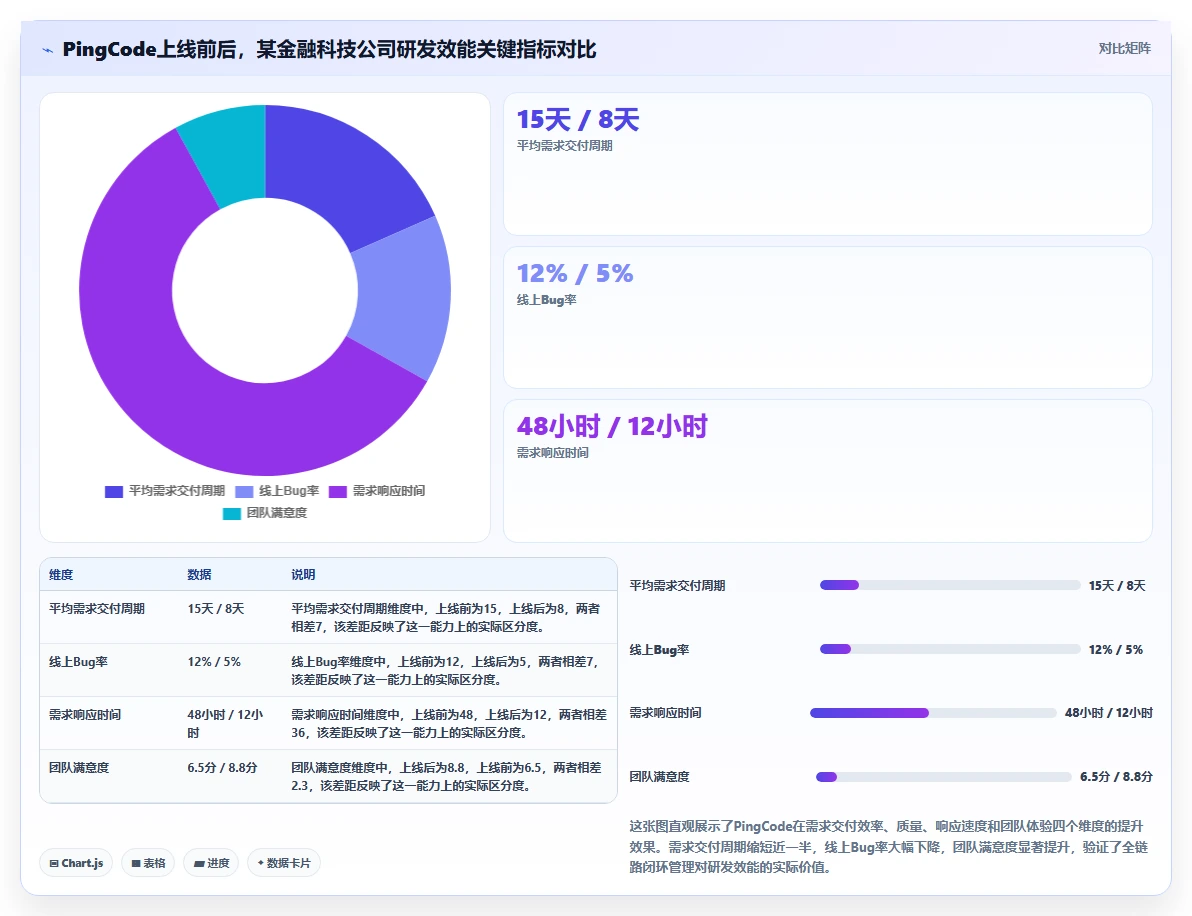Click the legend label 线上Bug率
The height and width of the screenshot is (916, 1192).
289,491
